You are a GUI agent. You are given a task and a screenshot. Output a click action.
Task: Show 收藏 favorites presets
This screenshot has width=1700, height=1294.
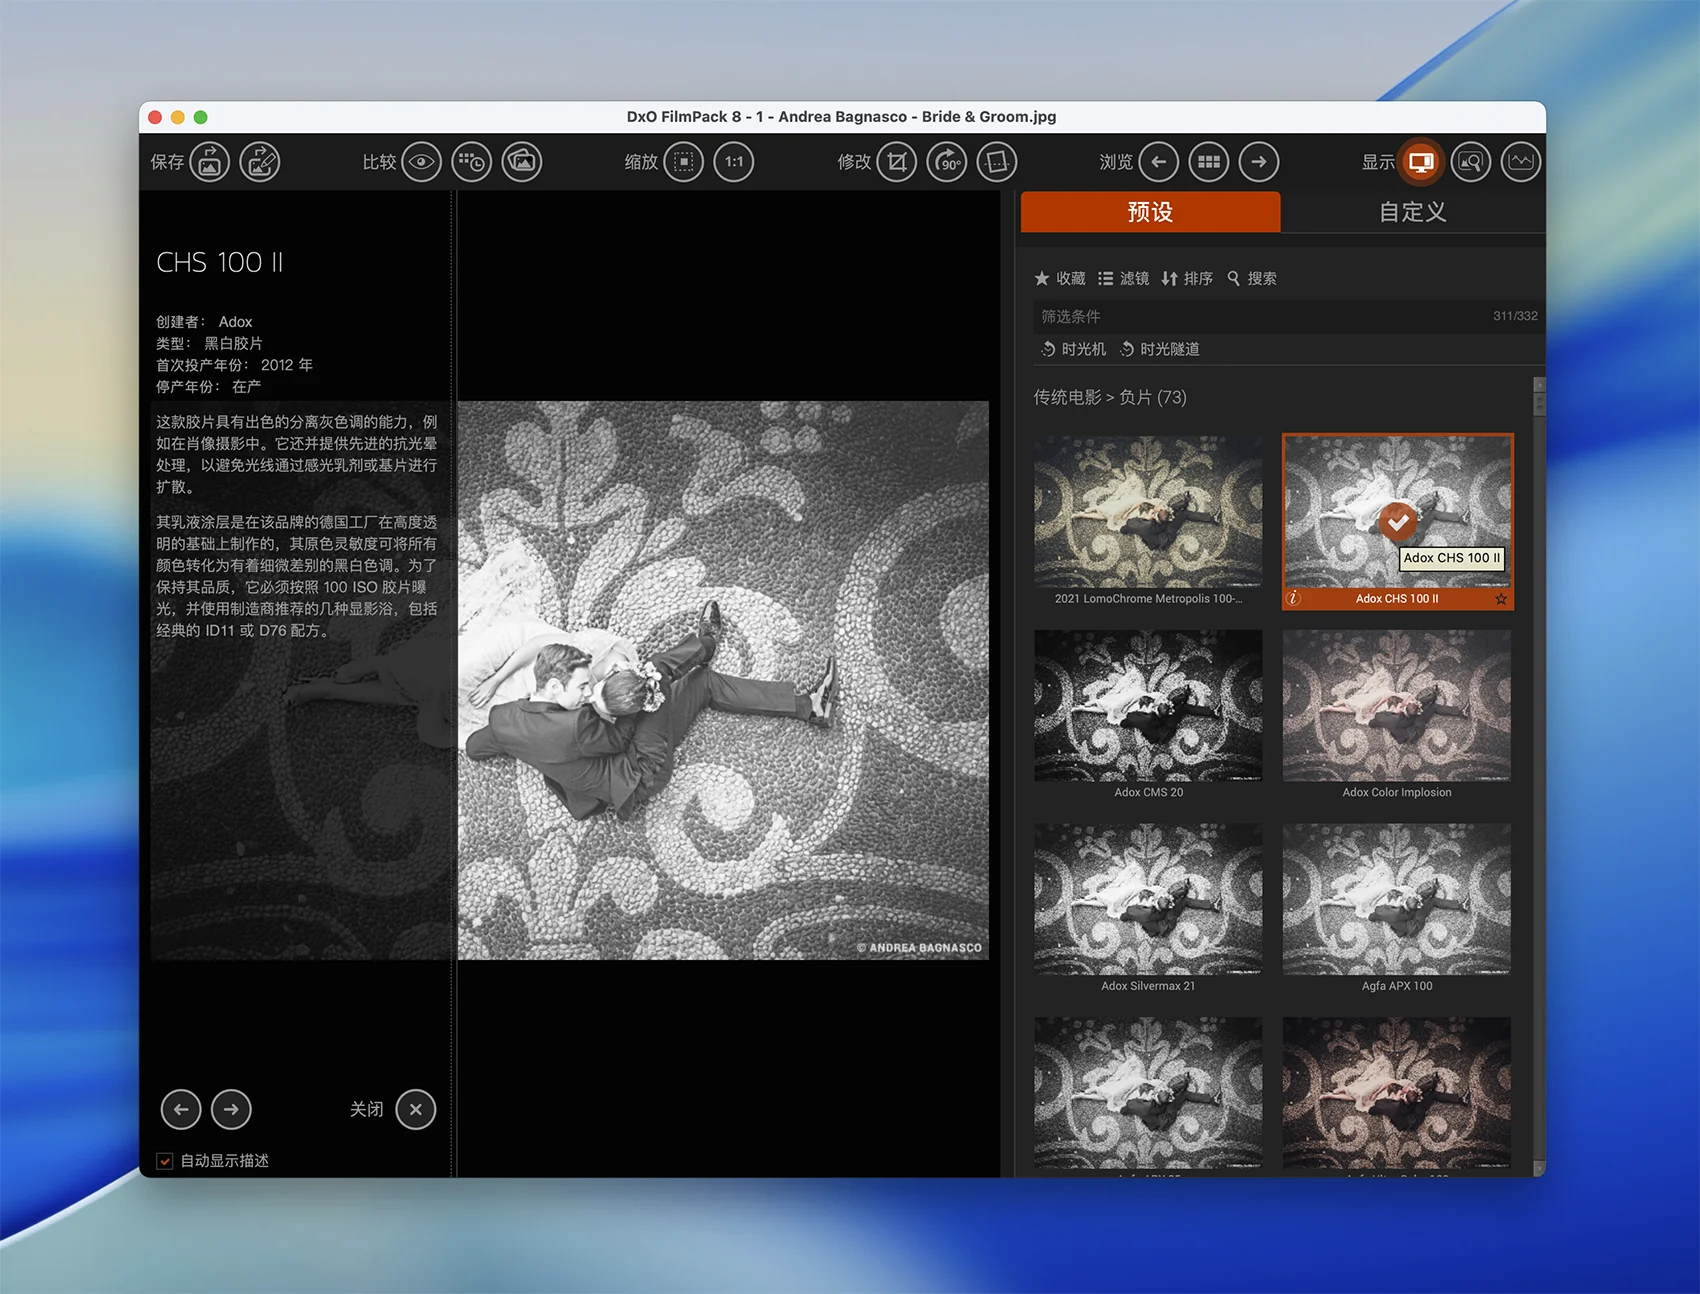(1060, 278)
